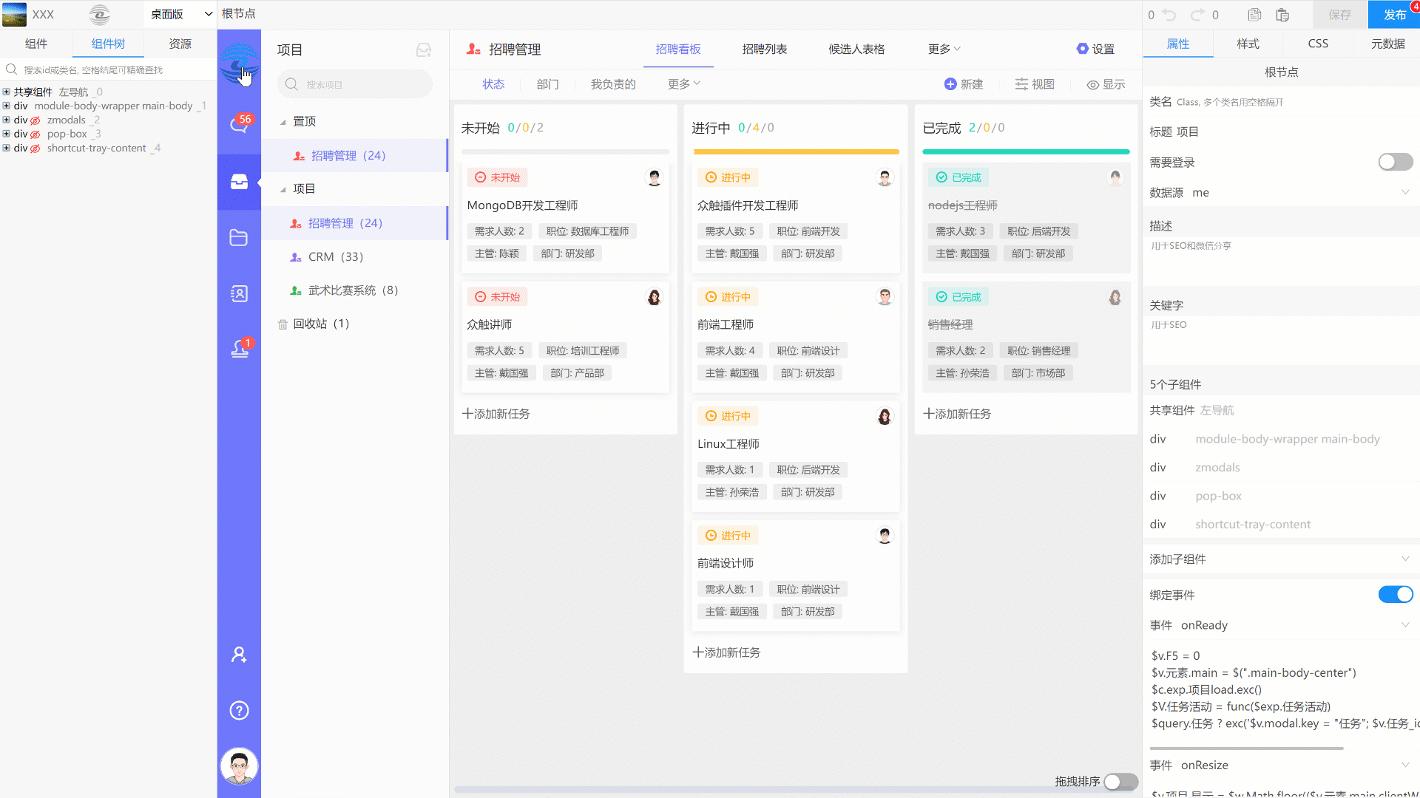This screenshot has height=798, width=1420.
Task: Open the approval stamp icon with 1 badge
Action: 240,349
